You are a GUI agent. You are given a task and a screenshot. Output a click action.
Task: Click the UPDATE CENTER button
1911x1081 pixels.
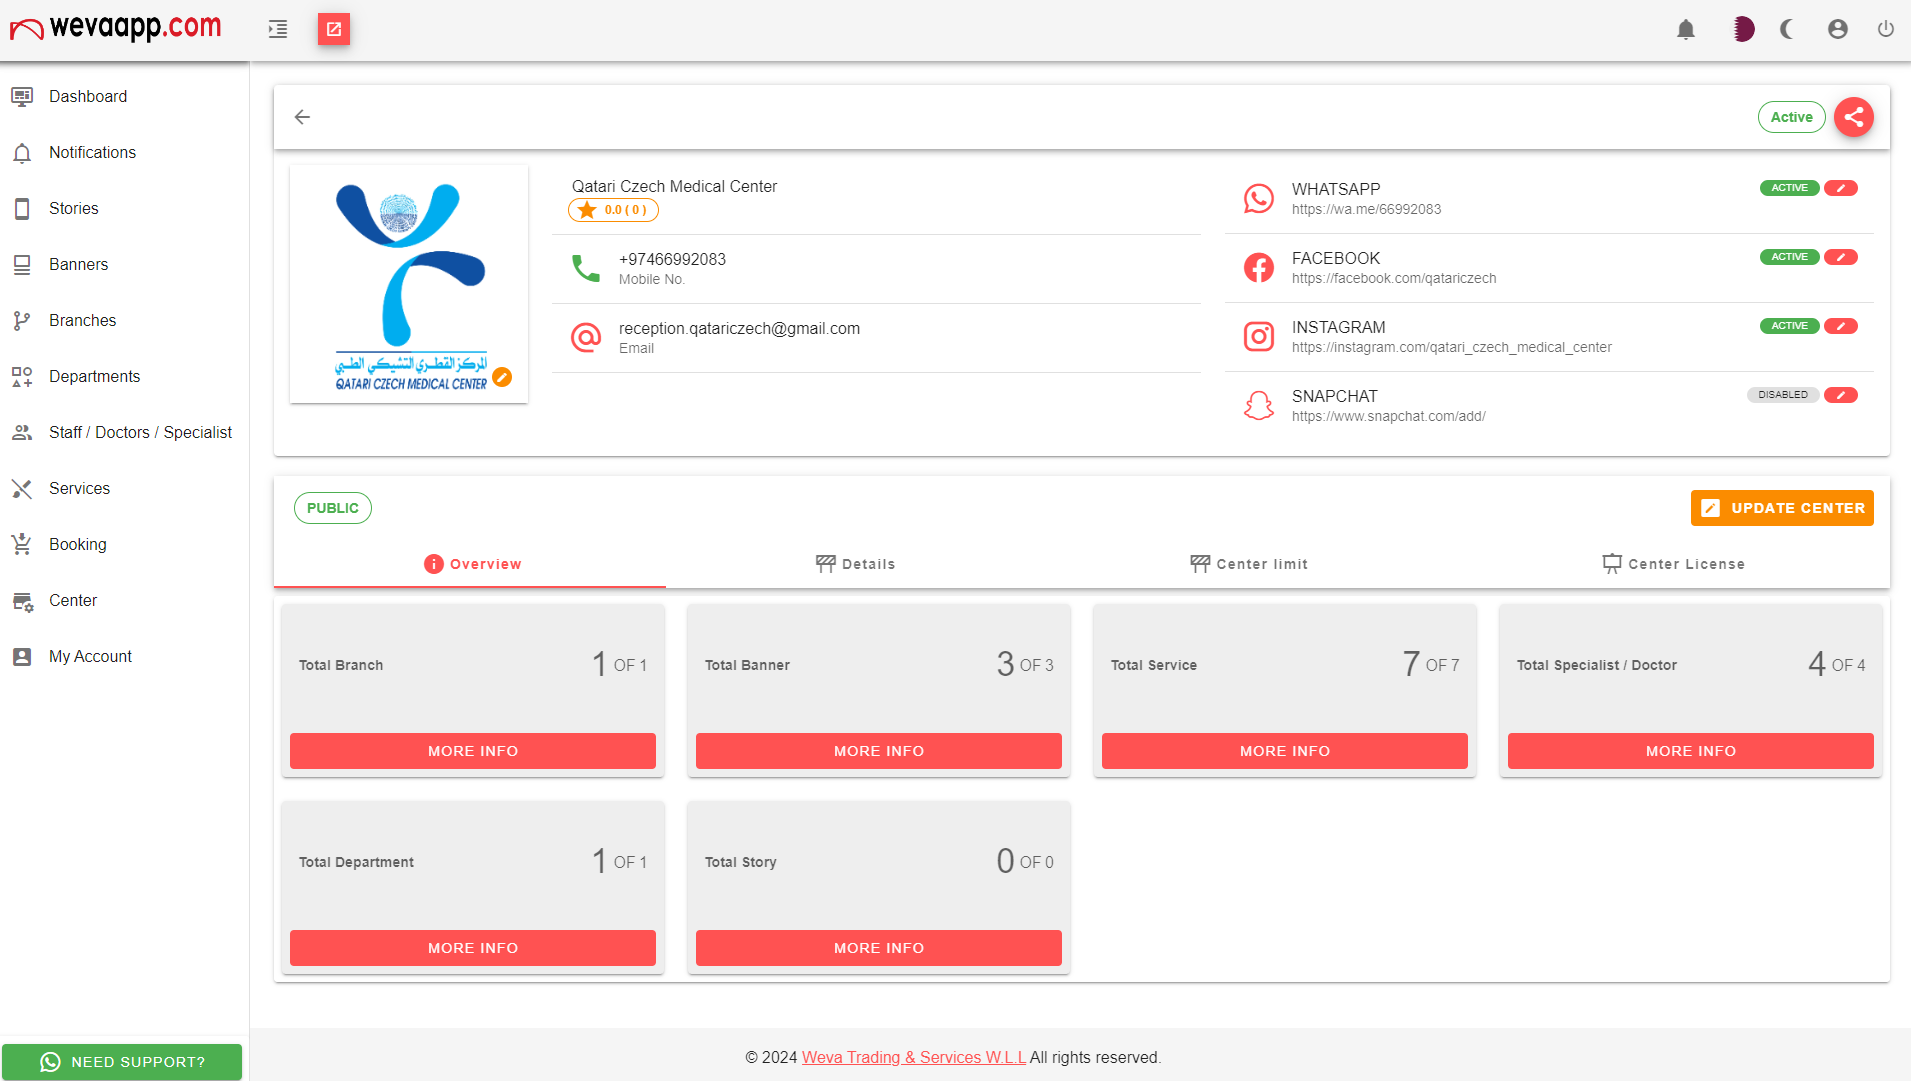coord(1782,508)
